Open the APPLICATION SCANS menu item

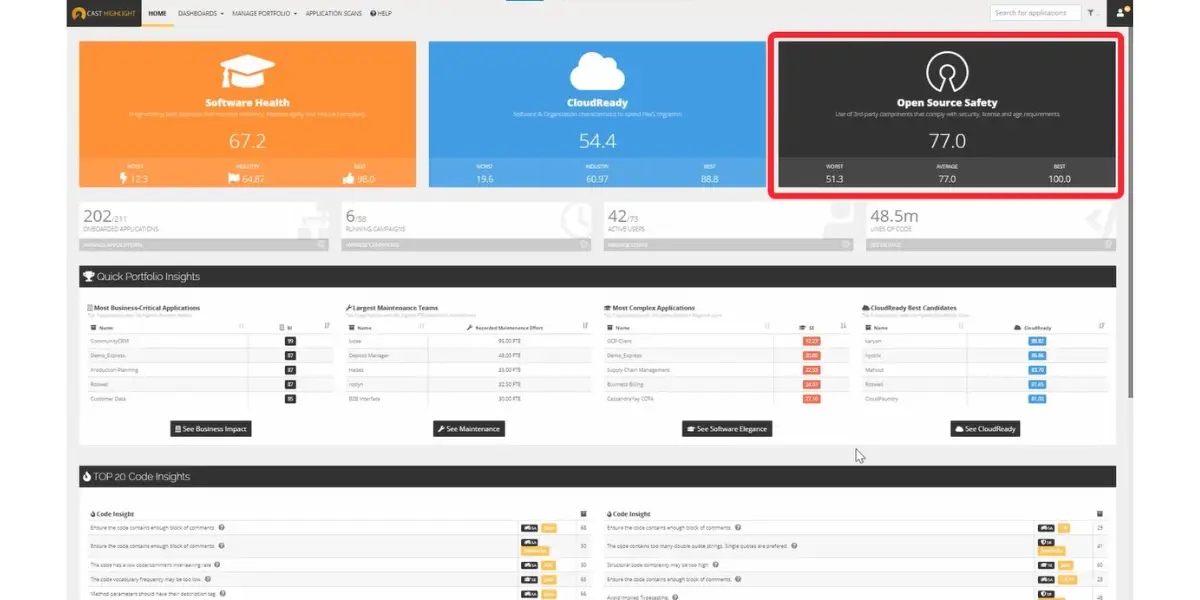(334, 14)
